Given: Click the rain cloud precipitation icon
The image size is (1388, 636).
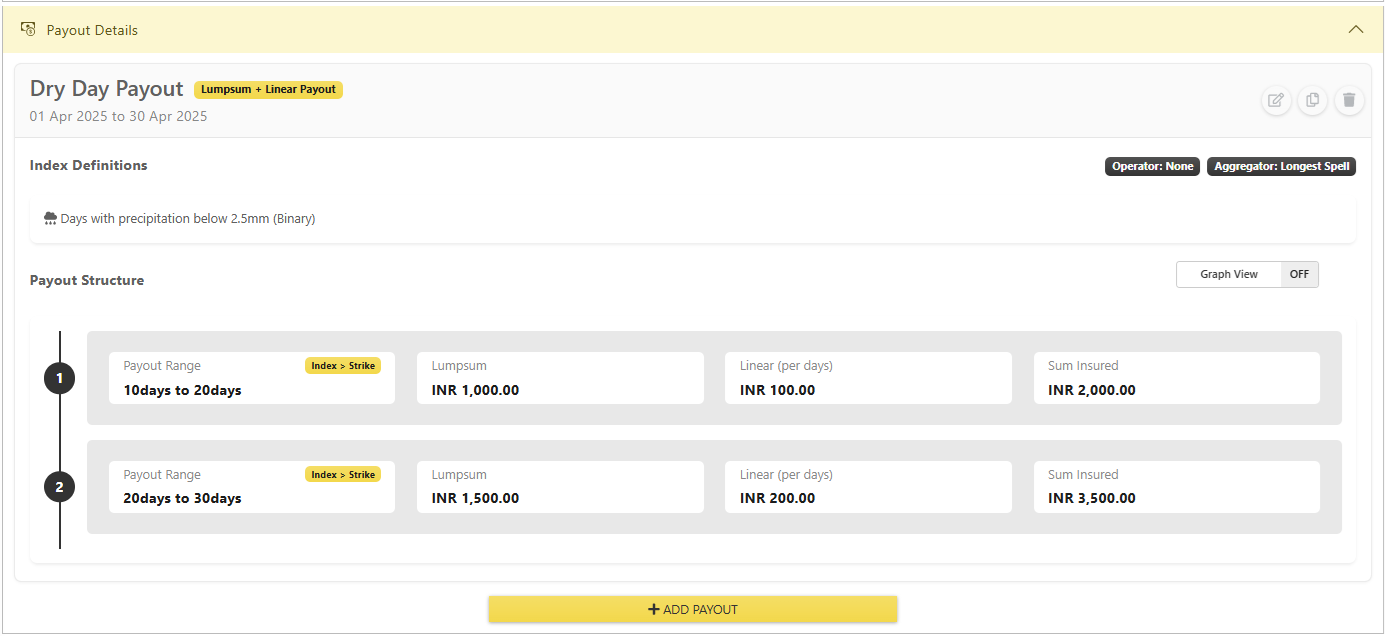Looking at the screenshot, I should click(x=50, y=218).
